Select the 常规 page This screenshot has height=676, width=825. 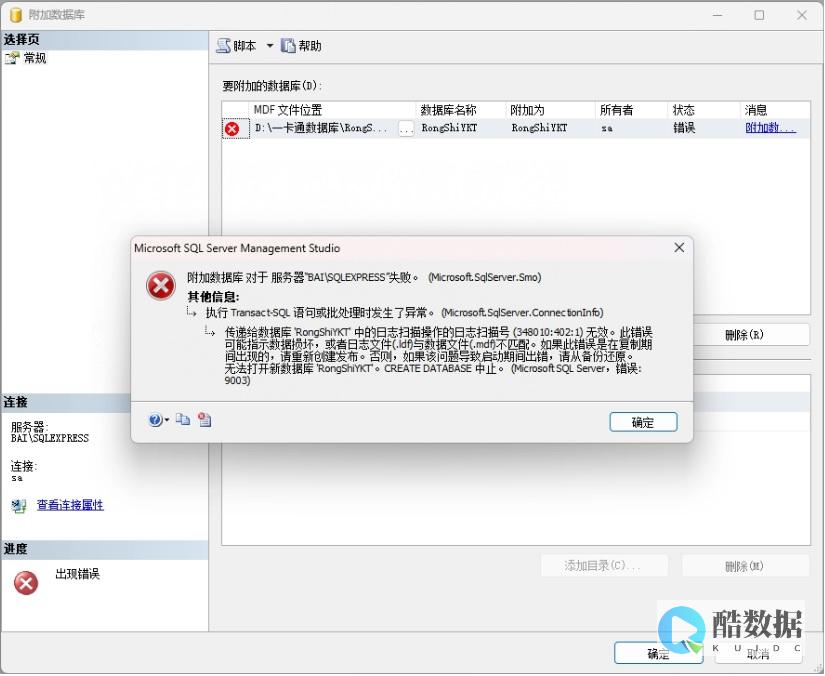point(35,58)
